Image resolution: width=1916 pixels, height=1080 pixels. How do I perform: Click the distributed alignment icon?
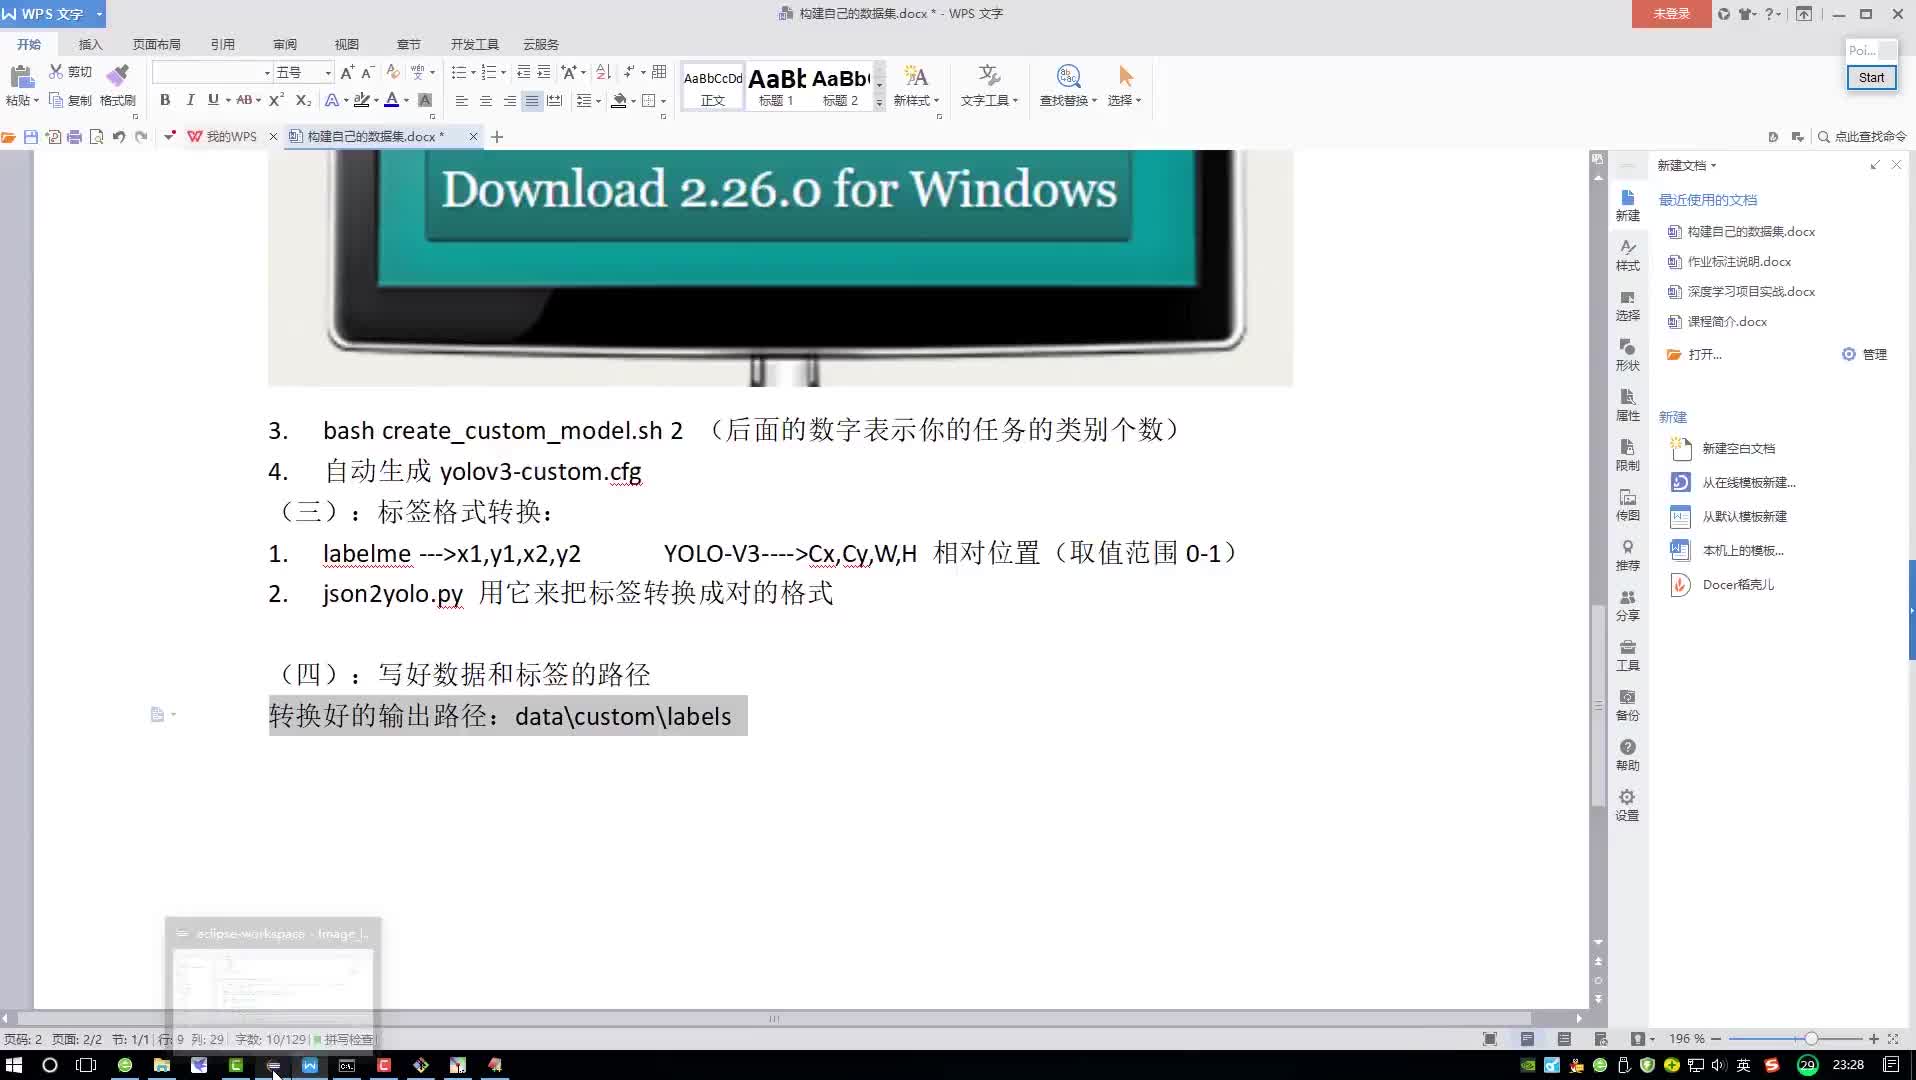point(555,100)
